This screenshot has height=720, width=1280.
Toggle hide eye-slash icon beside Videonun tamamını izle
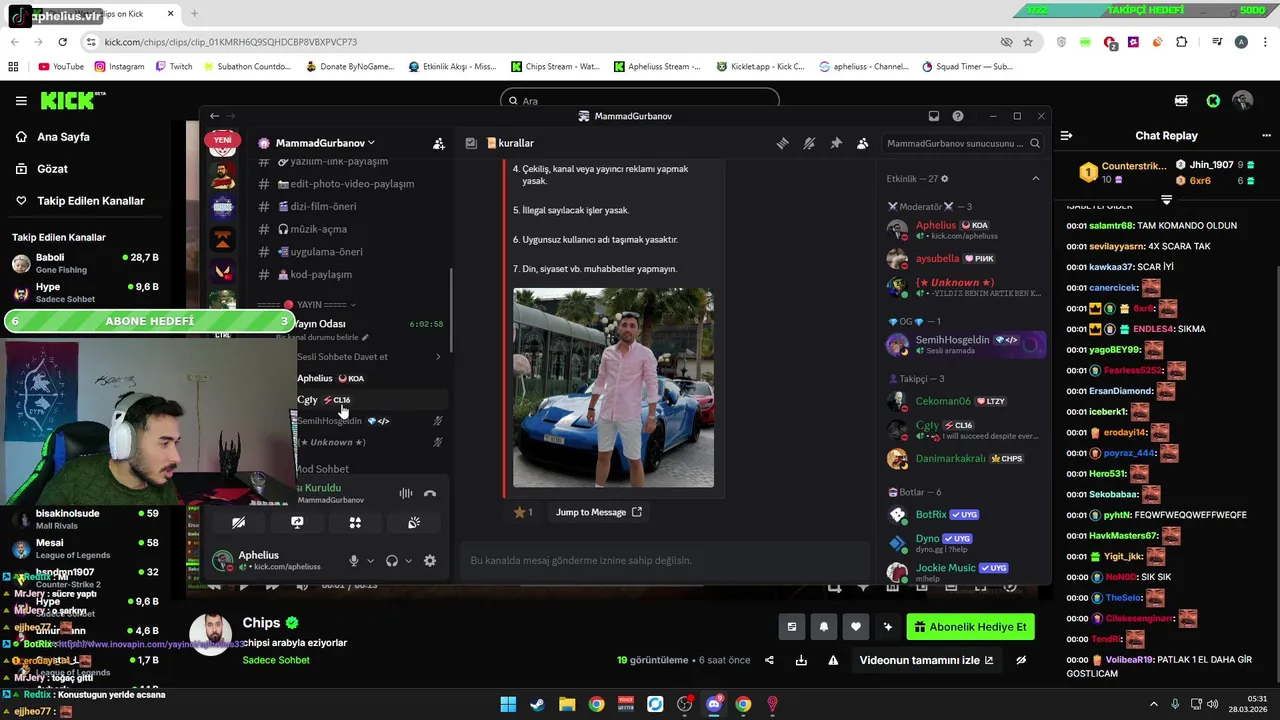(x=1021, y=660)
